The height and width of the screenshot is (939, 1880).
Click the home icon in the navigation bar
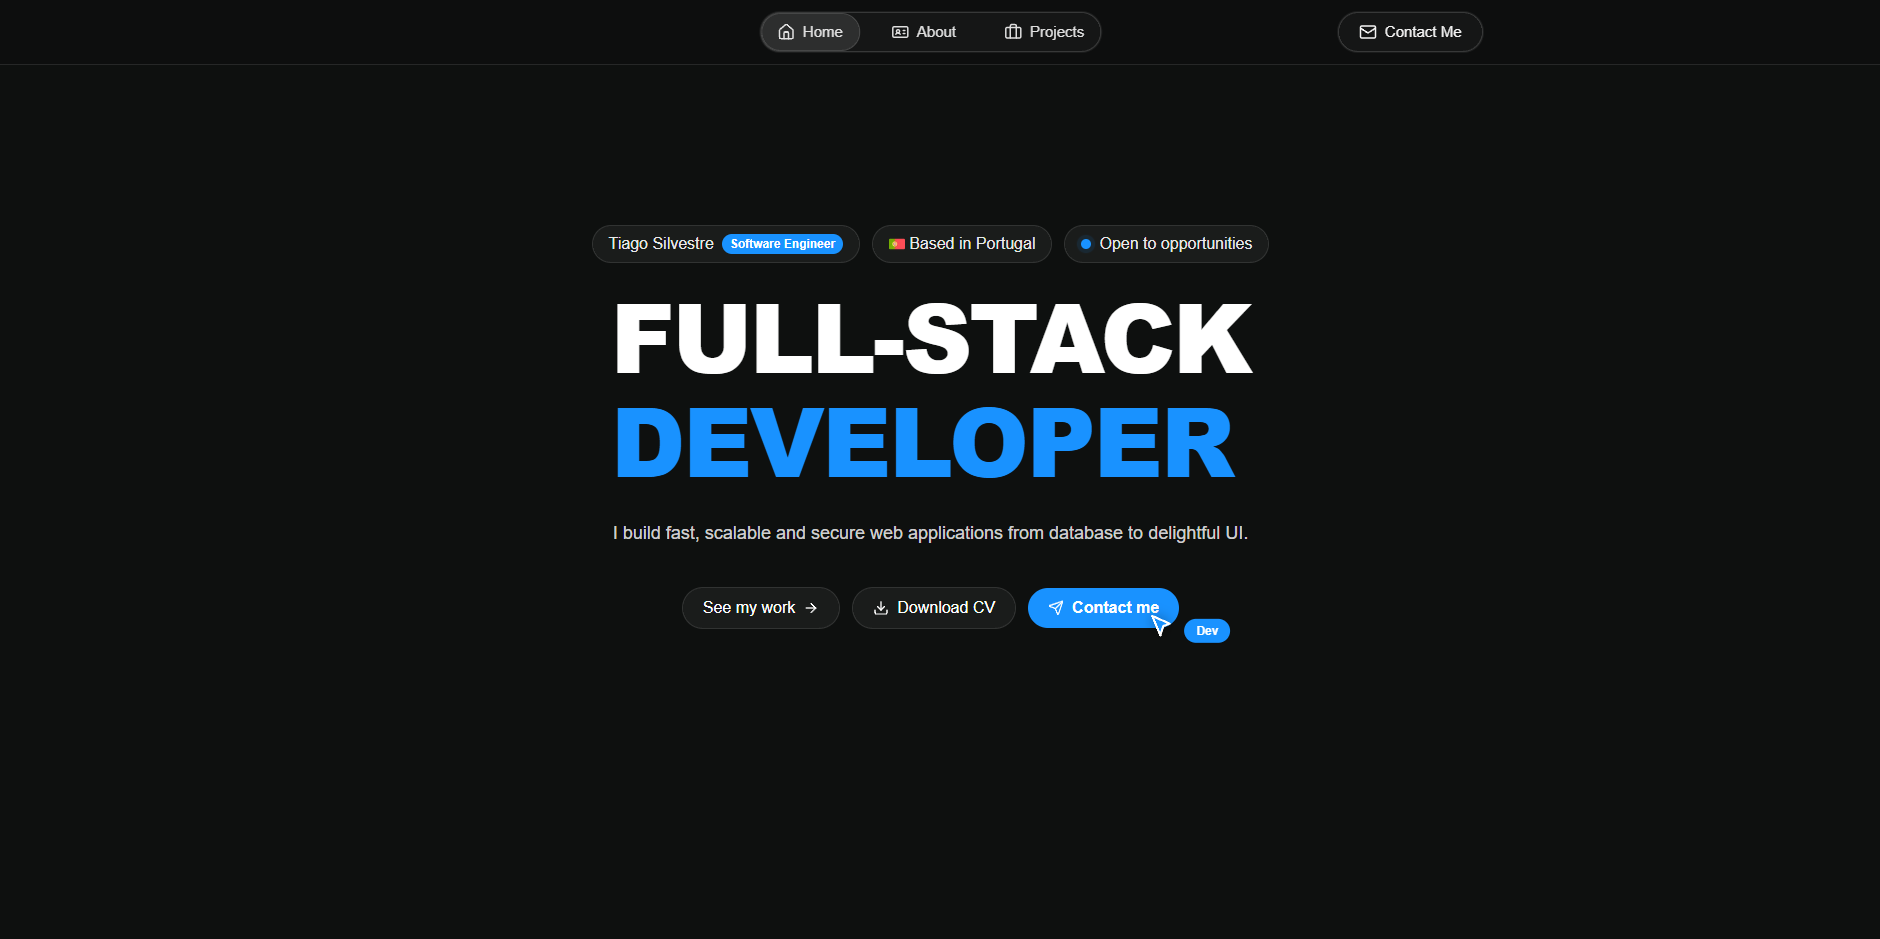pyautogui.click(x=787, y=31)
